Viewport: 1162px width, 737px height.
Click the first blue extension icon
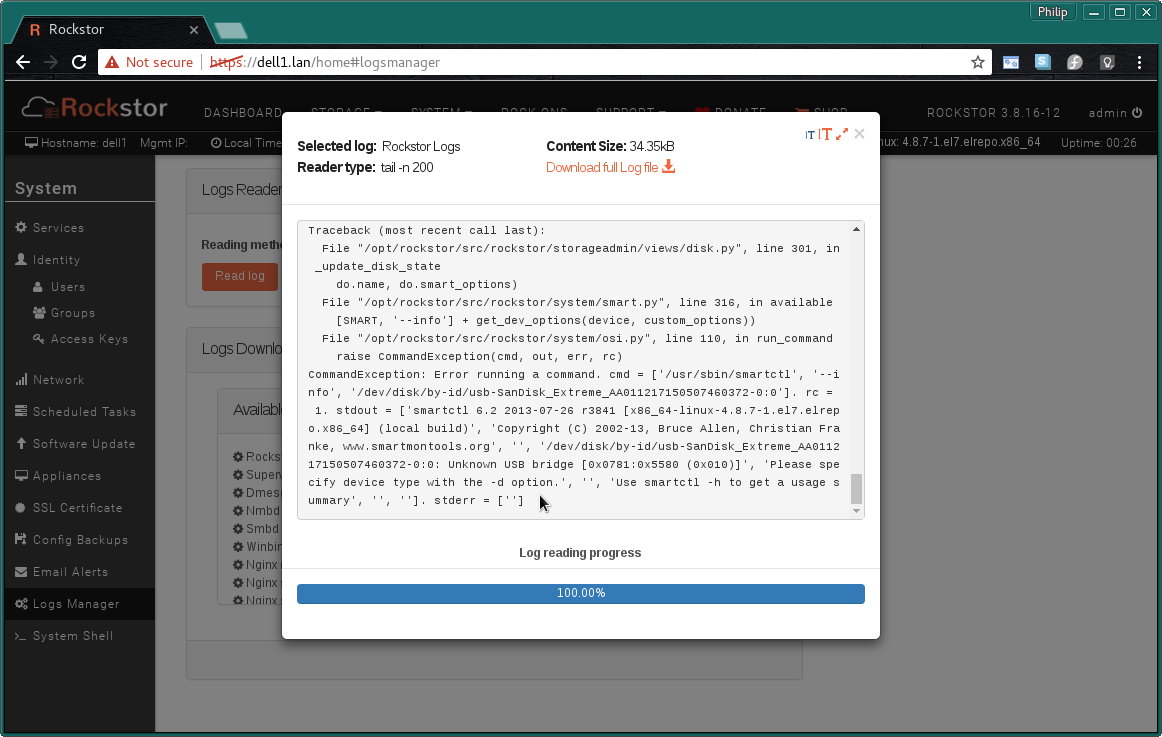coord(1010,62)
